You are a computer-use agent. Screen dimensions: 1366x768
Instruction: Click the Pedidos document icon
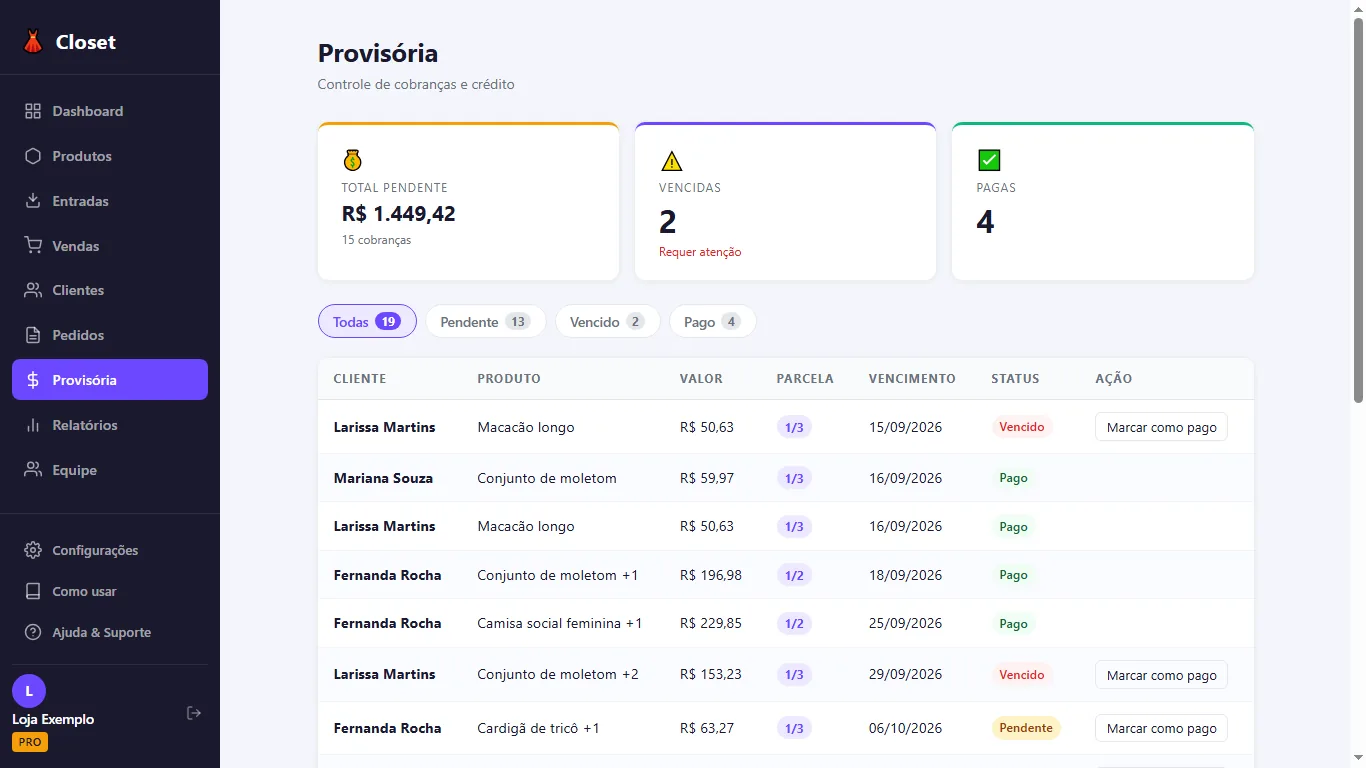[33, 335]
